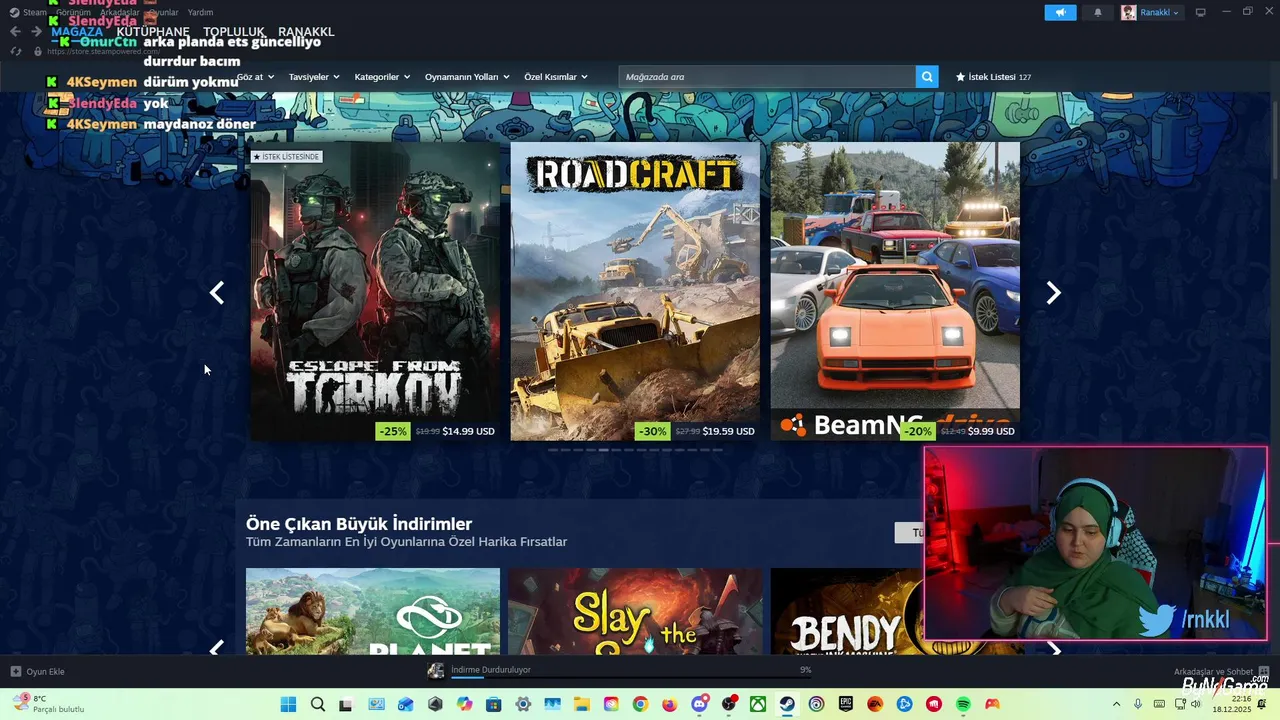The width and height of the screenshot is (1280, 720).
Task: Open the Ranakkl account dropdown
Action: pos(1160,12)
